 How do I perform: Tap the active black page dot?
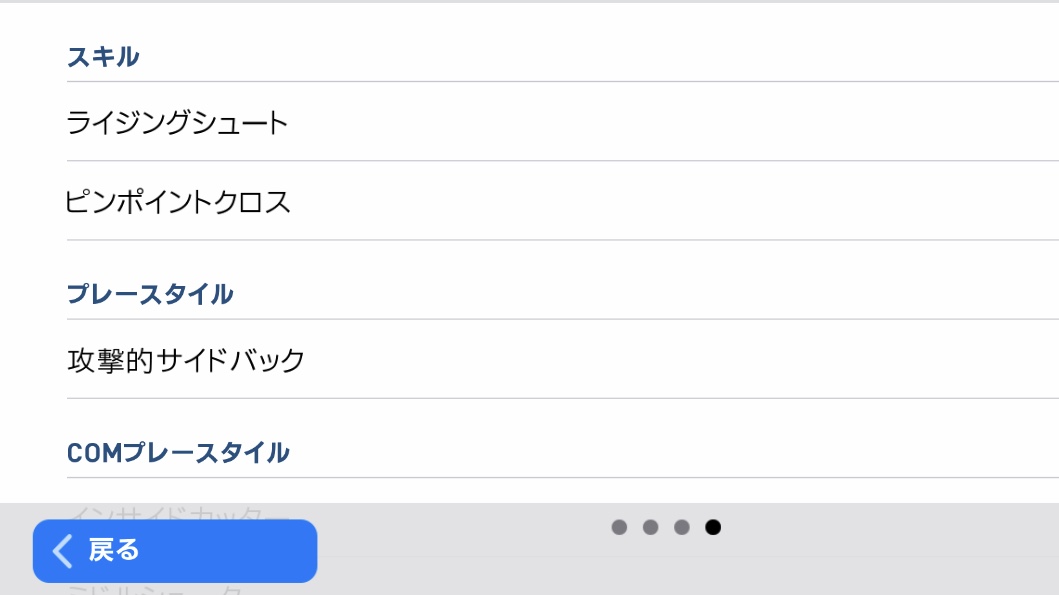(x=713, y=527)
